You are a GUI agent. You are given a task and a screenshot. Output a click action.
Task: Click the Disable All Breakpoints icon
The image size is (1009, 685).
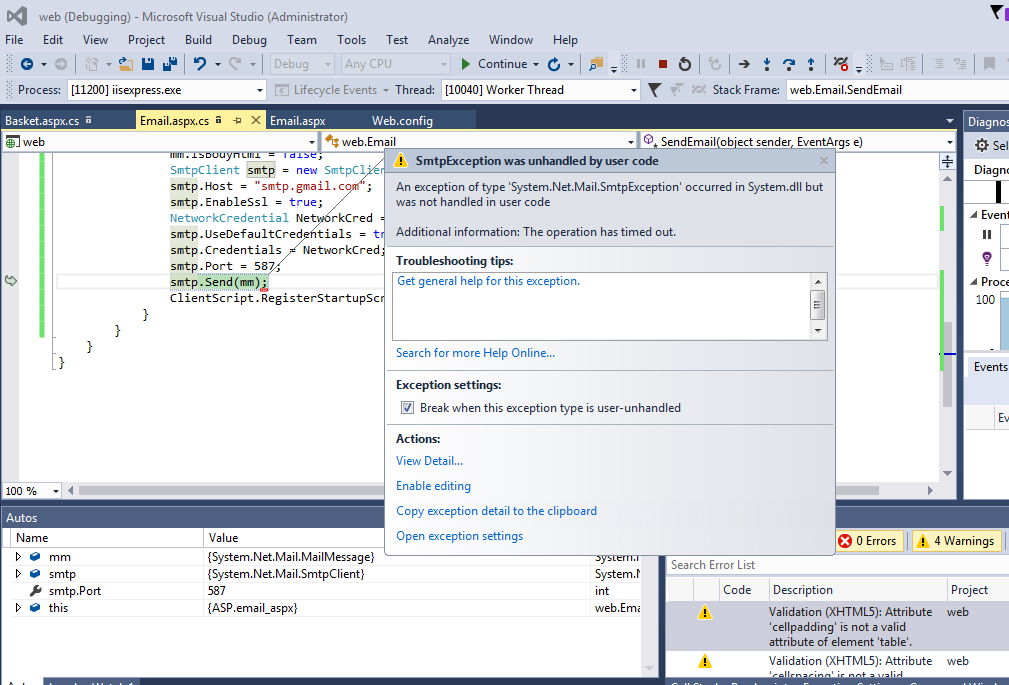tap(840, 63)
